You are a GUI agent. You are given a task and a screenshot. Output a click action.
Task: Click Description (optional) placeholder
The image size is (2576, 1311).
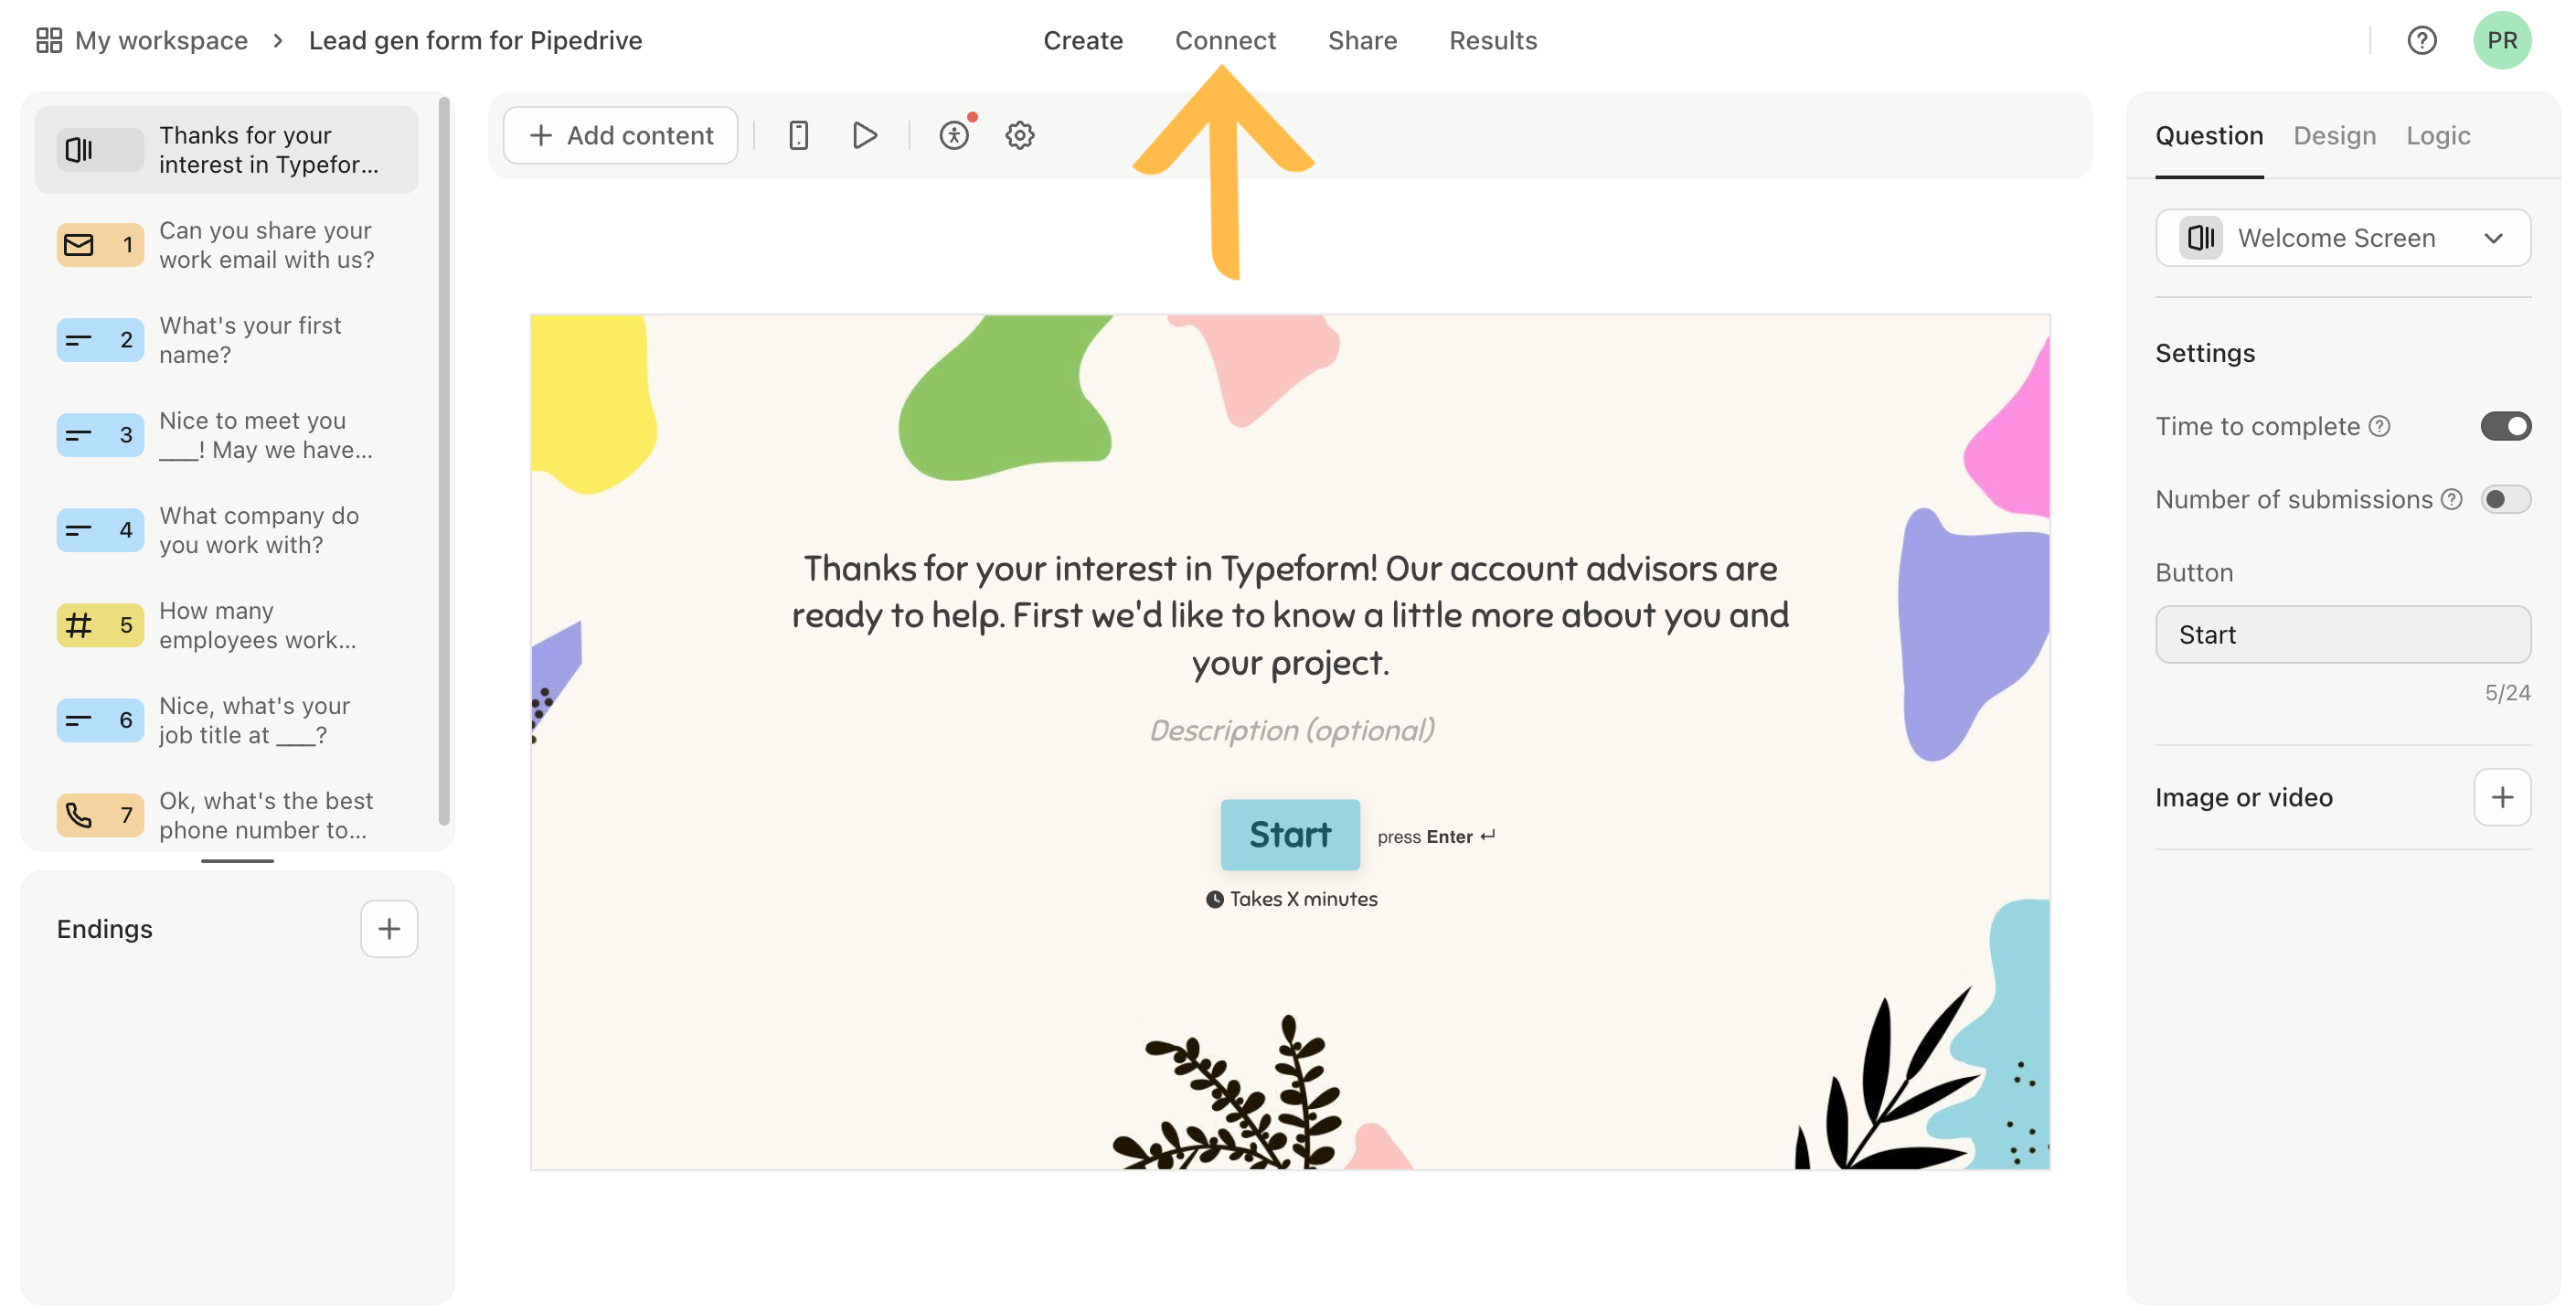(1291, 730)
